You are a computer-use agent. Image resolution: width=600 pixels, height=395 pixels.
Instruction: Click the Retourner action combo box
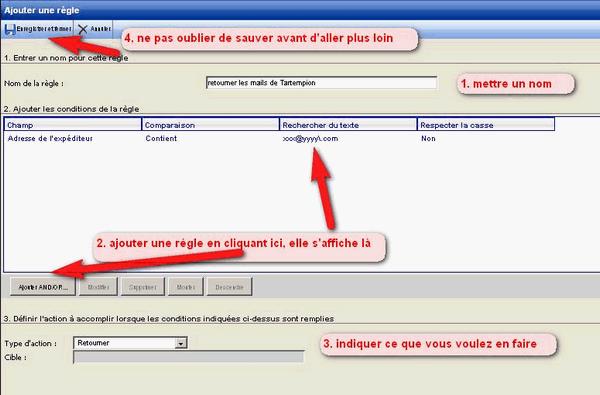click(130, 343)
